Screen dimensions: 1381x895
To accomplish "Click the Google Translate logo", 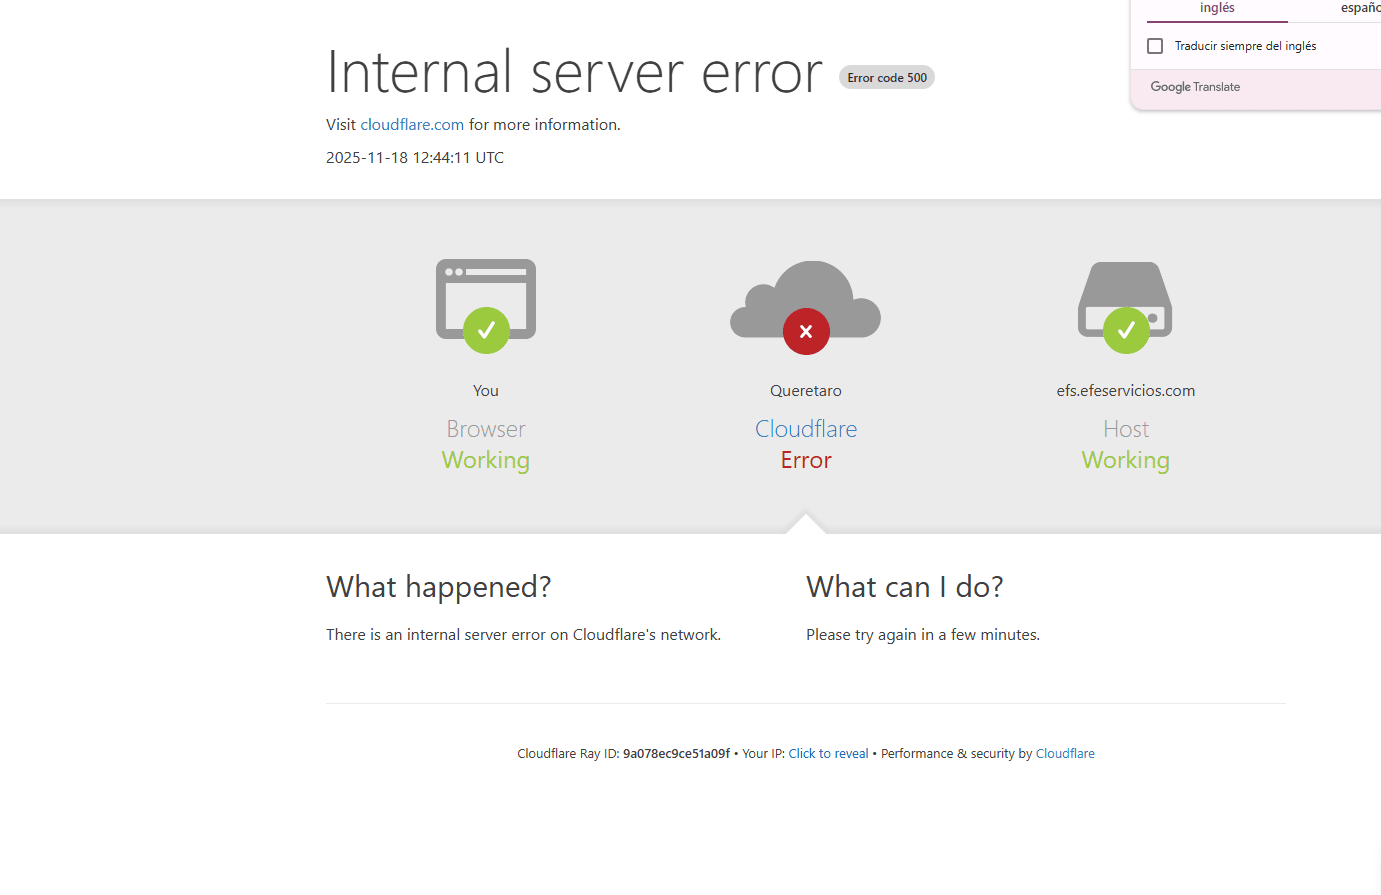I will (x=1195, y=87).
